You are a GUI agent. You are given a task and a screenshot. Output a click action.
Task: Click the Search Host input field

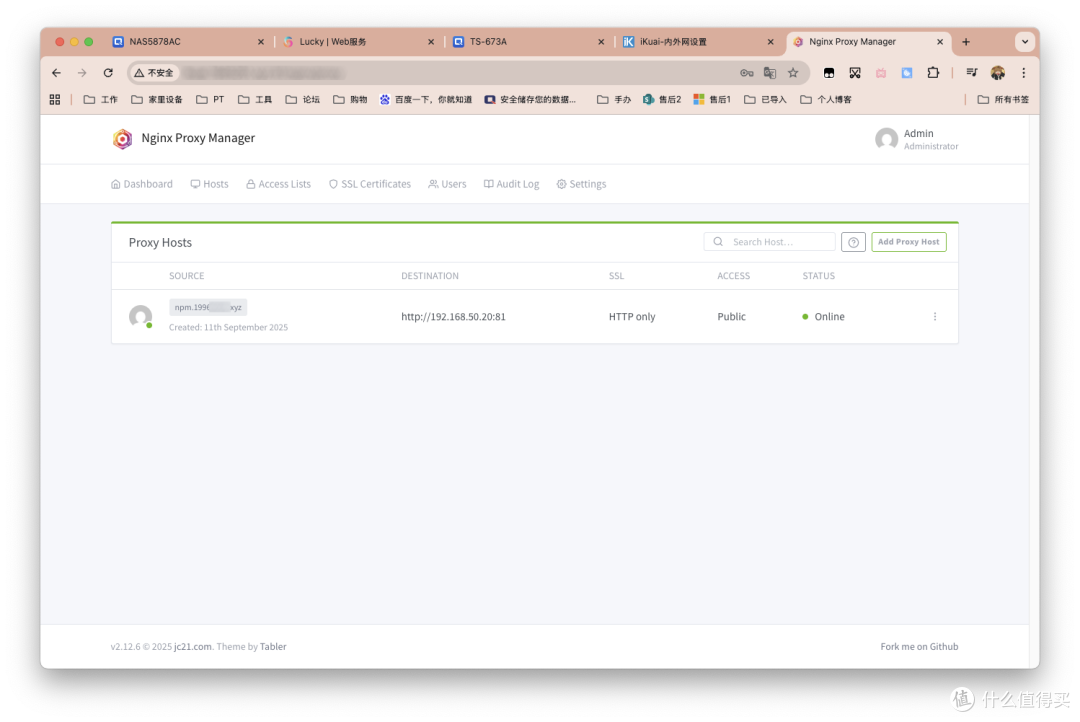[769, 243]
